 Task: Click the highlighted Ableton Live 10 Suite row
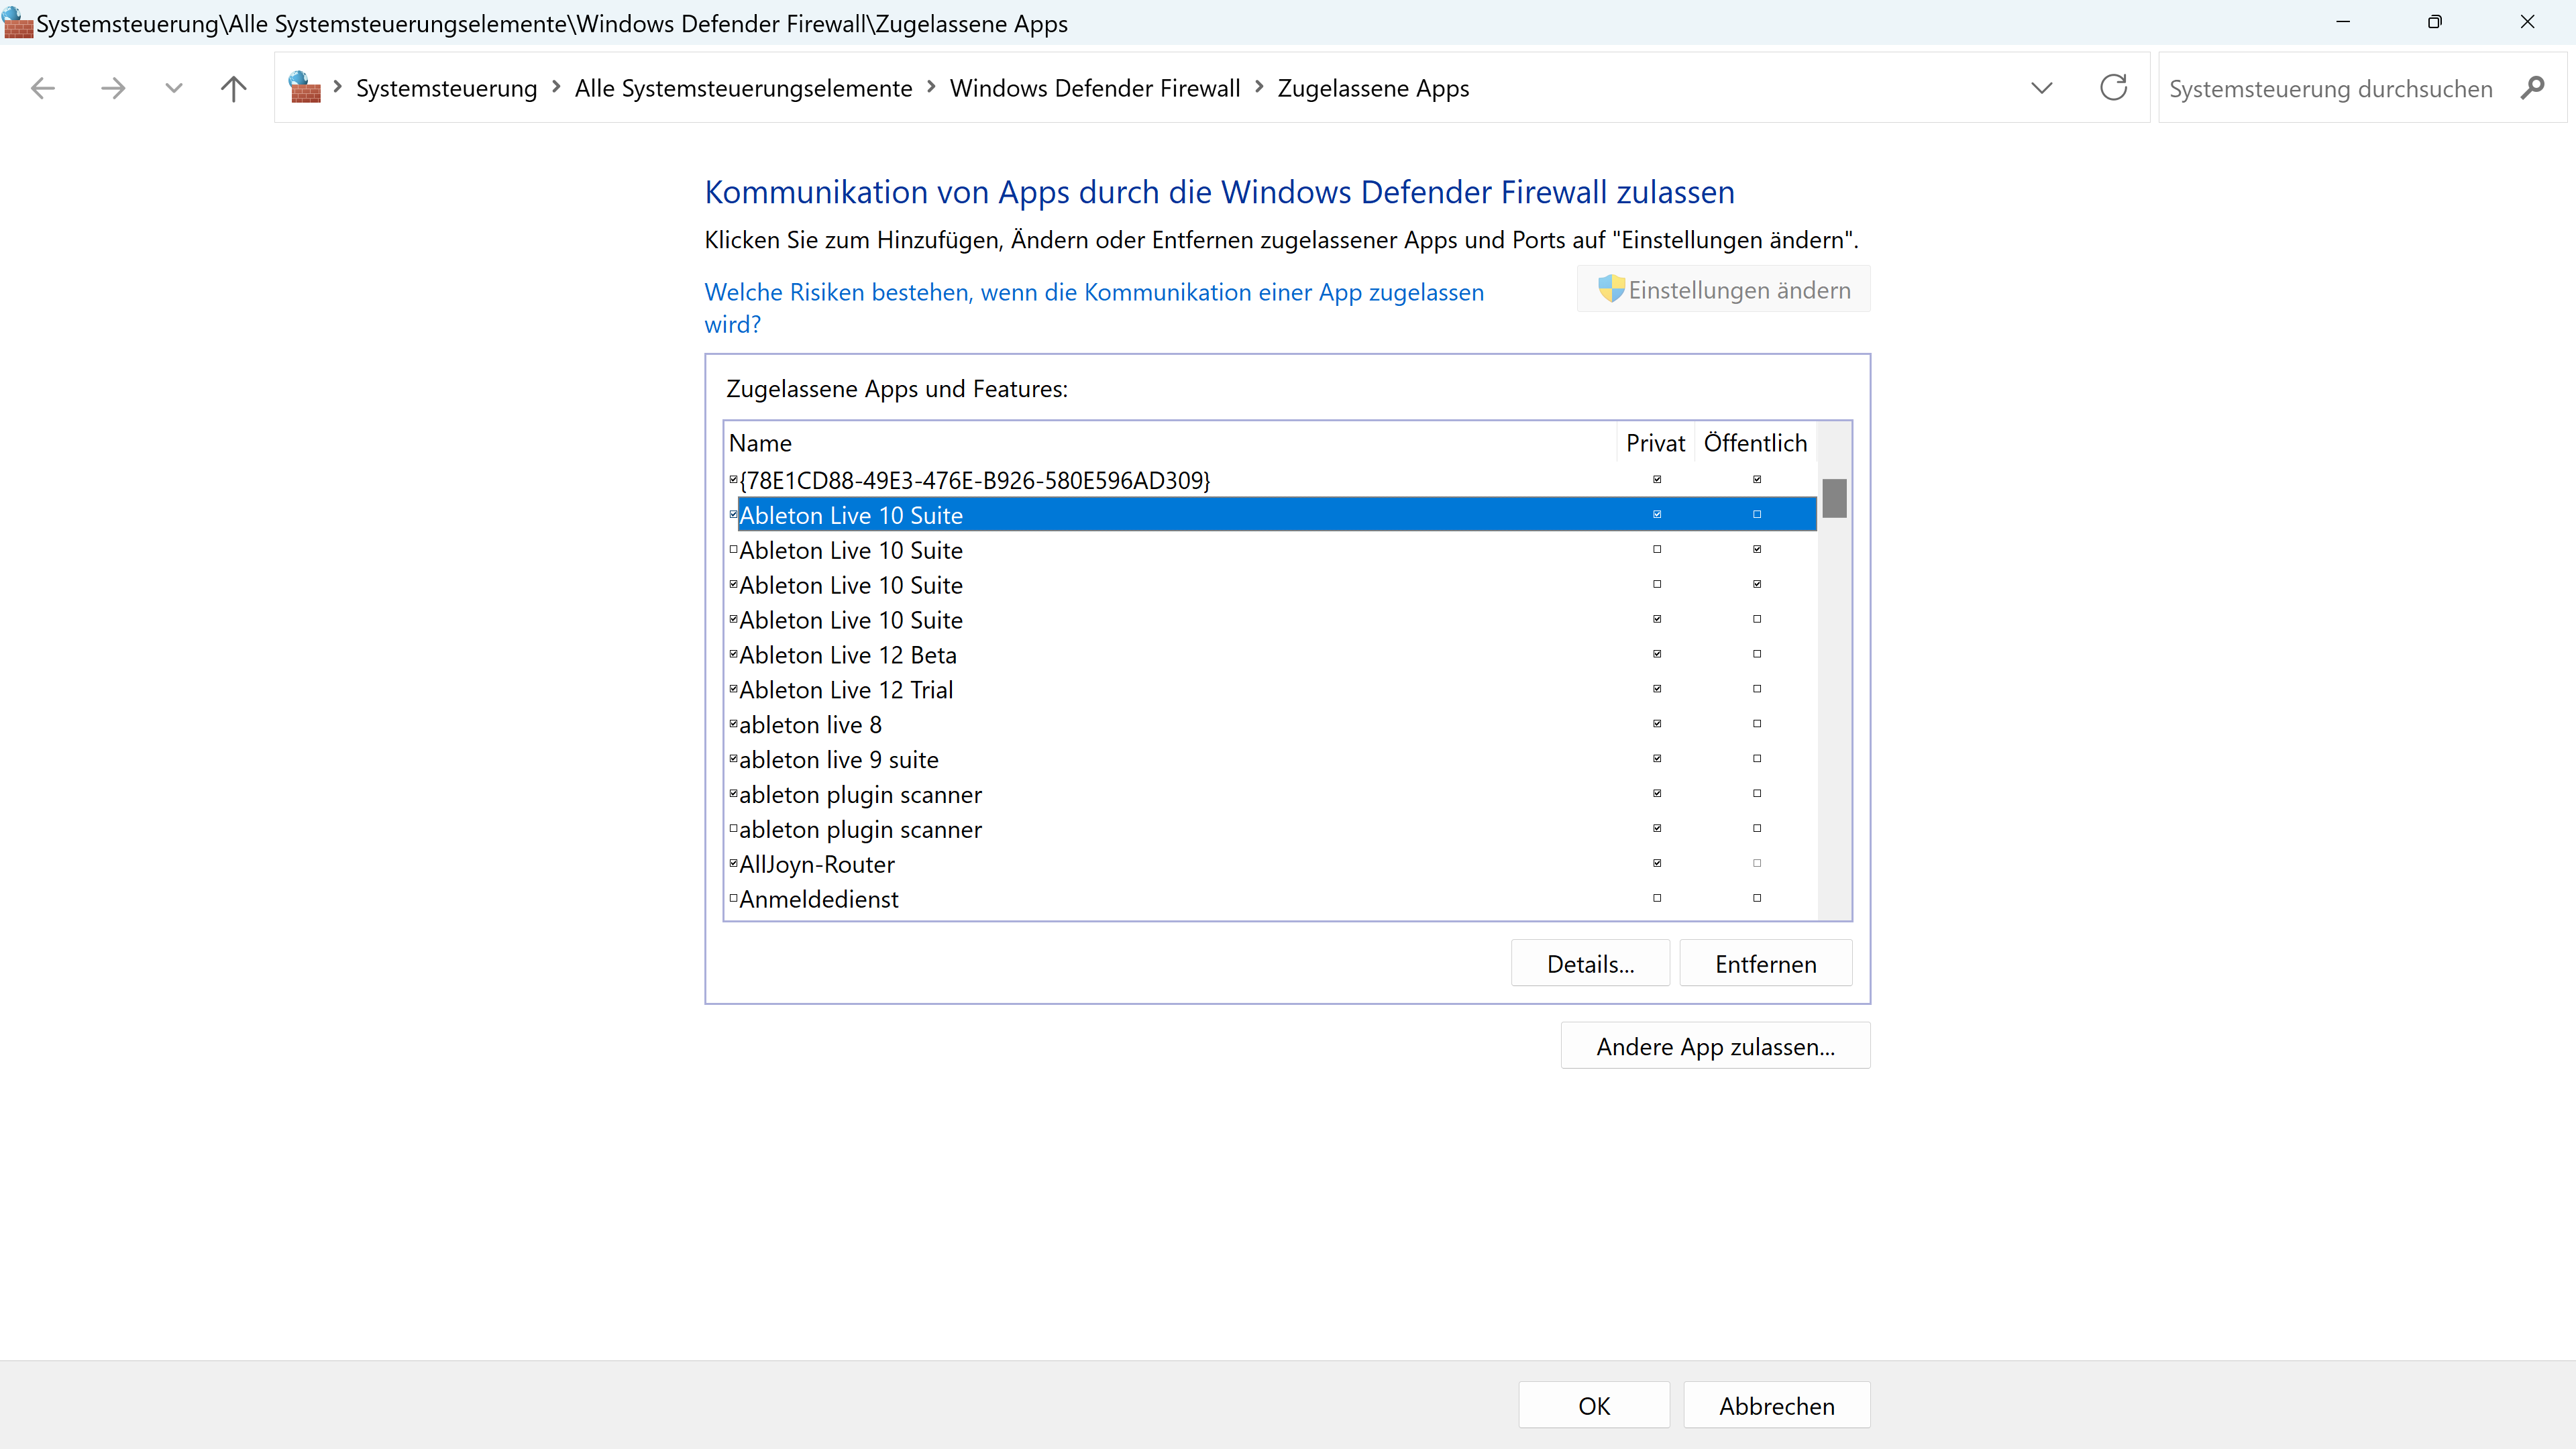pos(1270,515)
